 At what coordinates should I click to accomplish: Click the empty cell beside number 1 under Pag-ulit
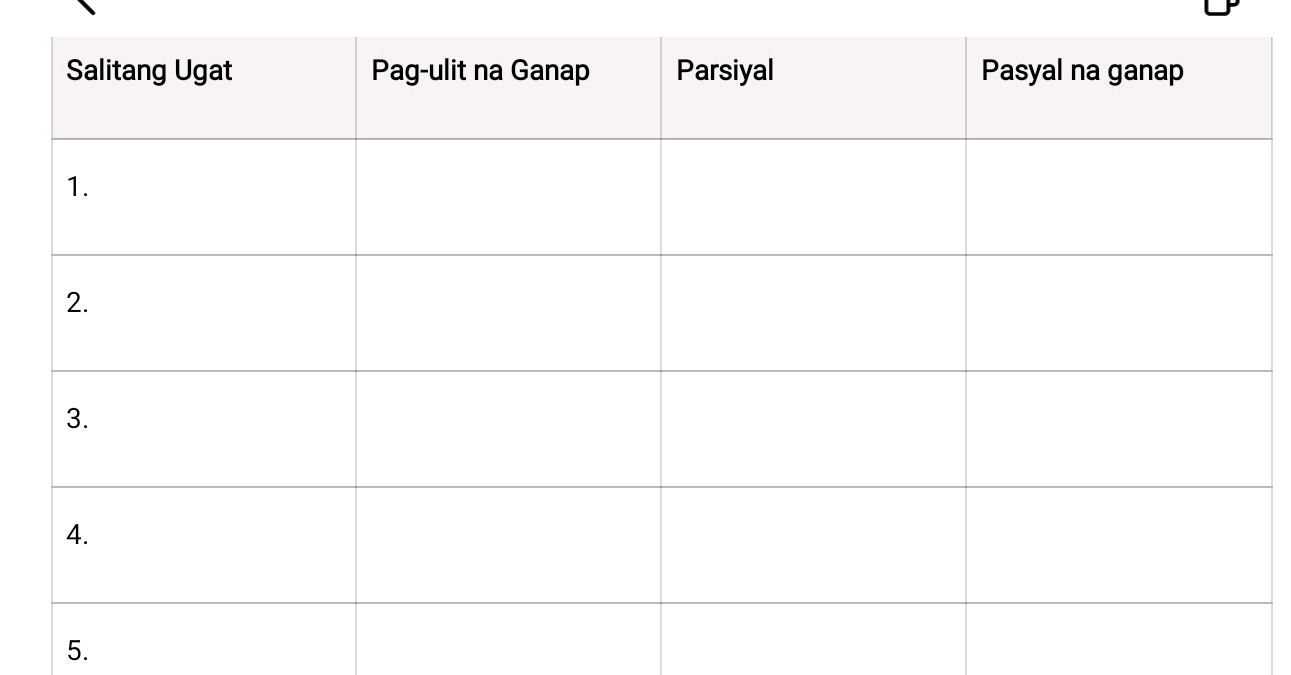tap(508, 196)
